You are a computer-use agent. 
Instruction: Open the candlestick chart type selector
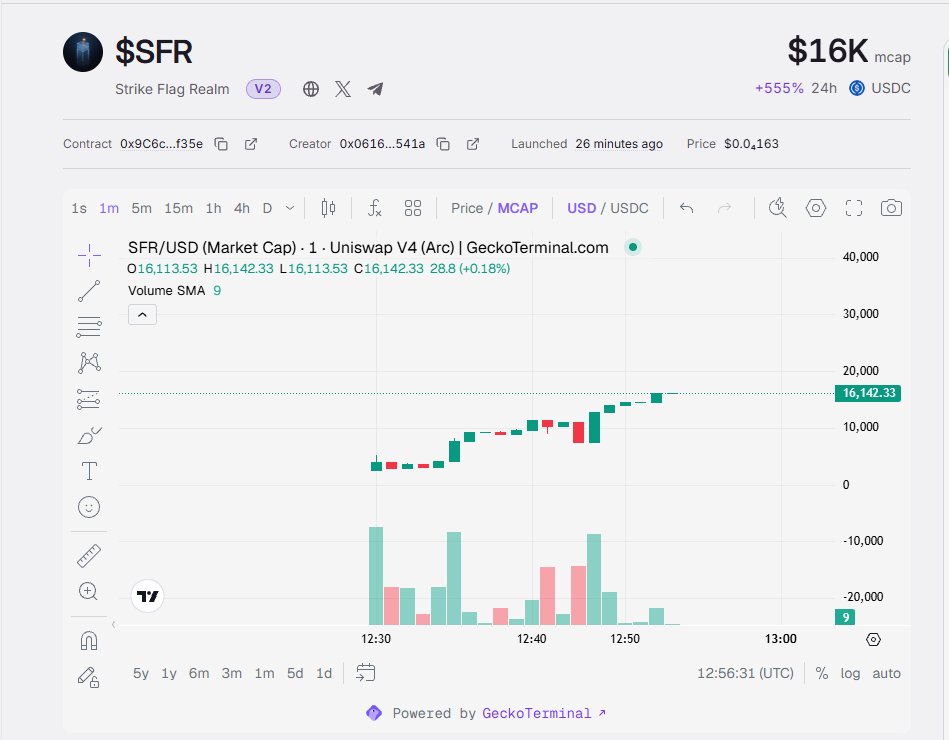[328, 208]
